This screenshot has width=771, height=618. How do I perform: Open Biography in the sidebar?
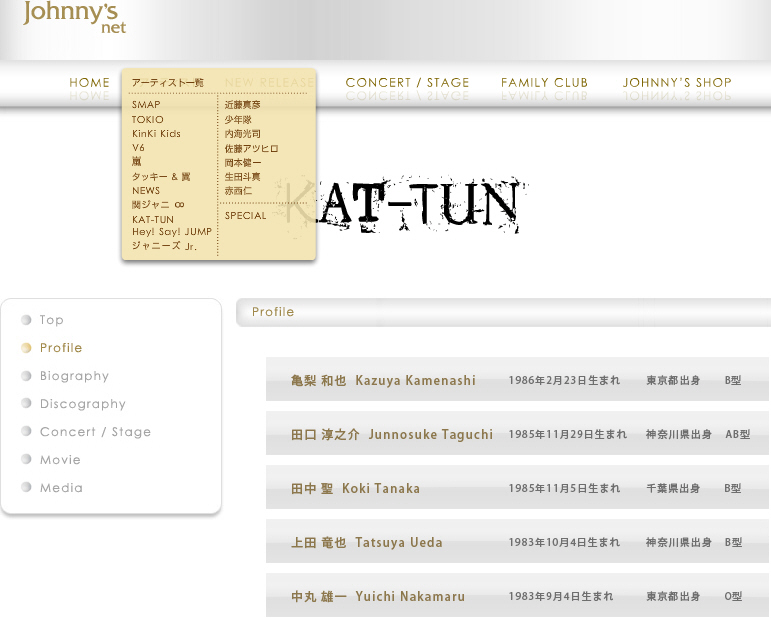(74, 376)
